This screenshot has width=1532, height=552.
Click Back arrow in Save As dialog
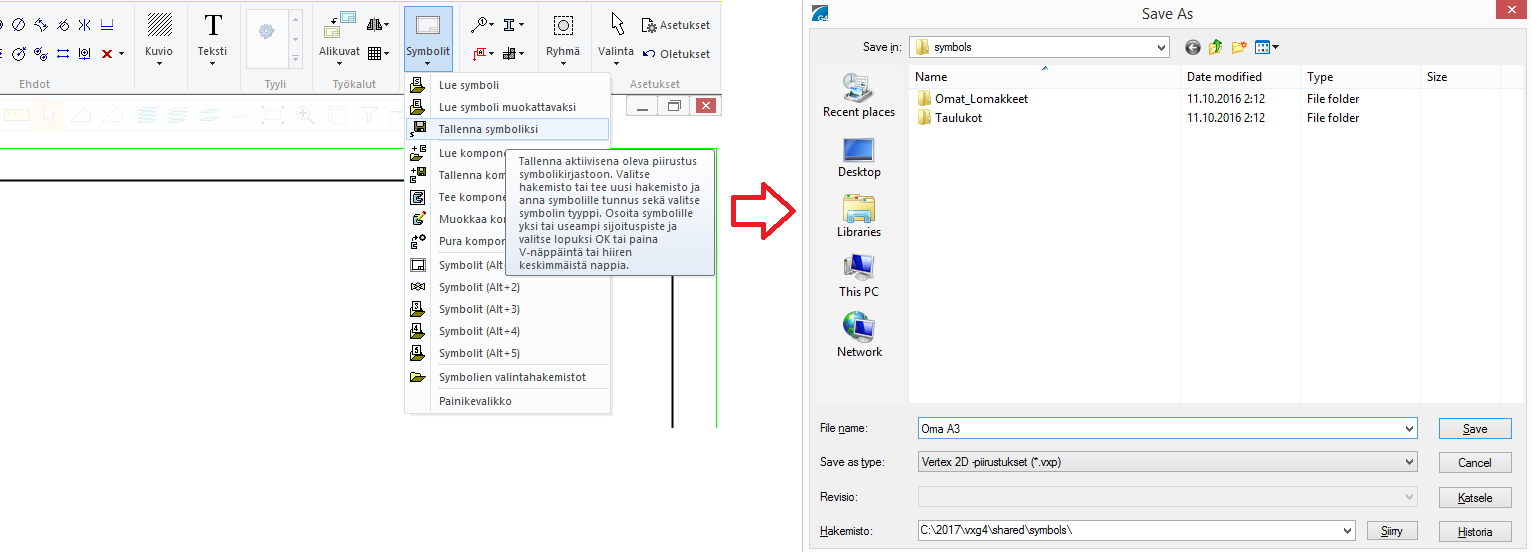pyautogui.click(x=1193, y=47)
